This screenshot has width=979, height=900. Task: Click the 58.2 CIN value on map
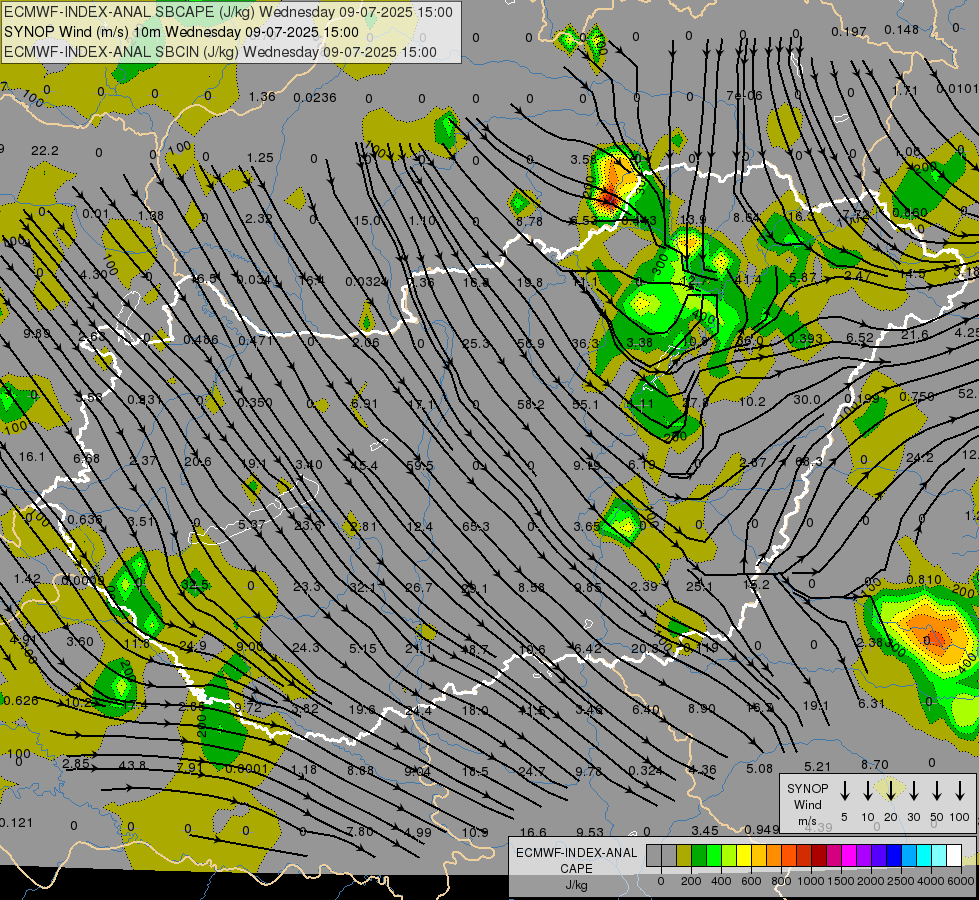click(531, 405)
